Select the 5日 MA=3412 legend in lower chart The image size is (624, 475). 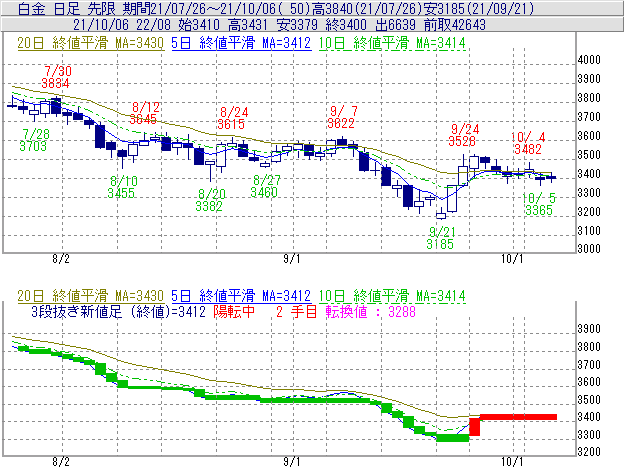click(241, 296)
